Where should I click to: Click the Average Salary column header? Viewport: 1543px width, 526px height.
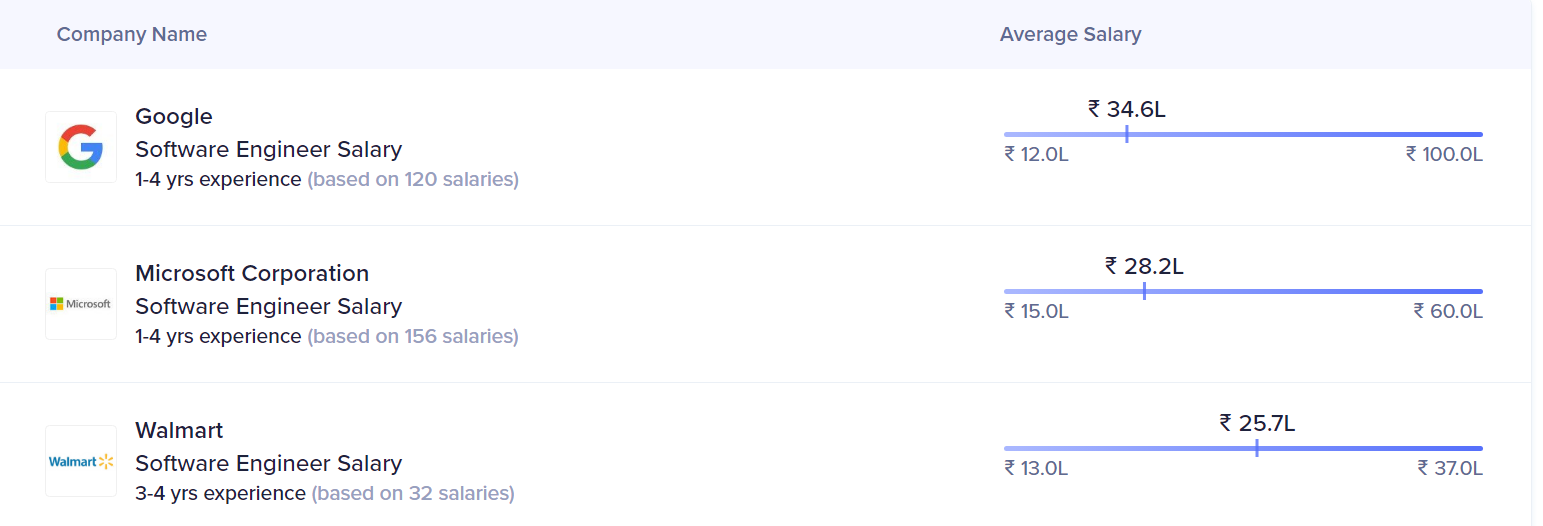[1070, 34]
